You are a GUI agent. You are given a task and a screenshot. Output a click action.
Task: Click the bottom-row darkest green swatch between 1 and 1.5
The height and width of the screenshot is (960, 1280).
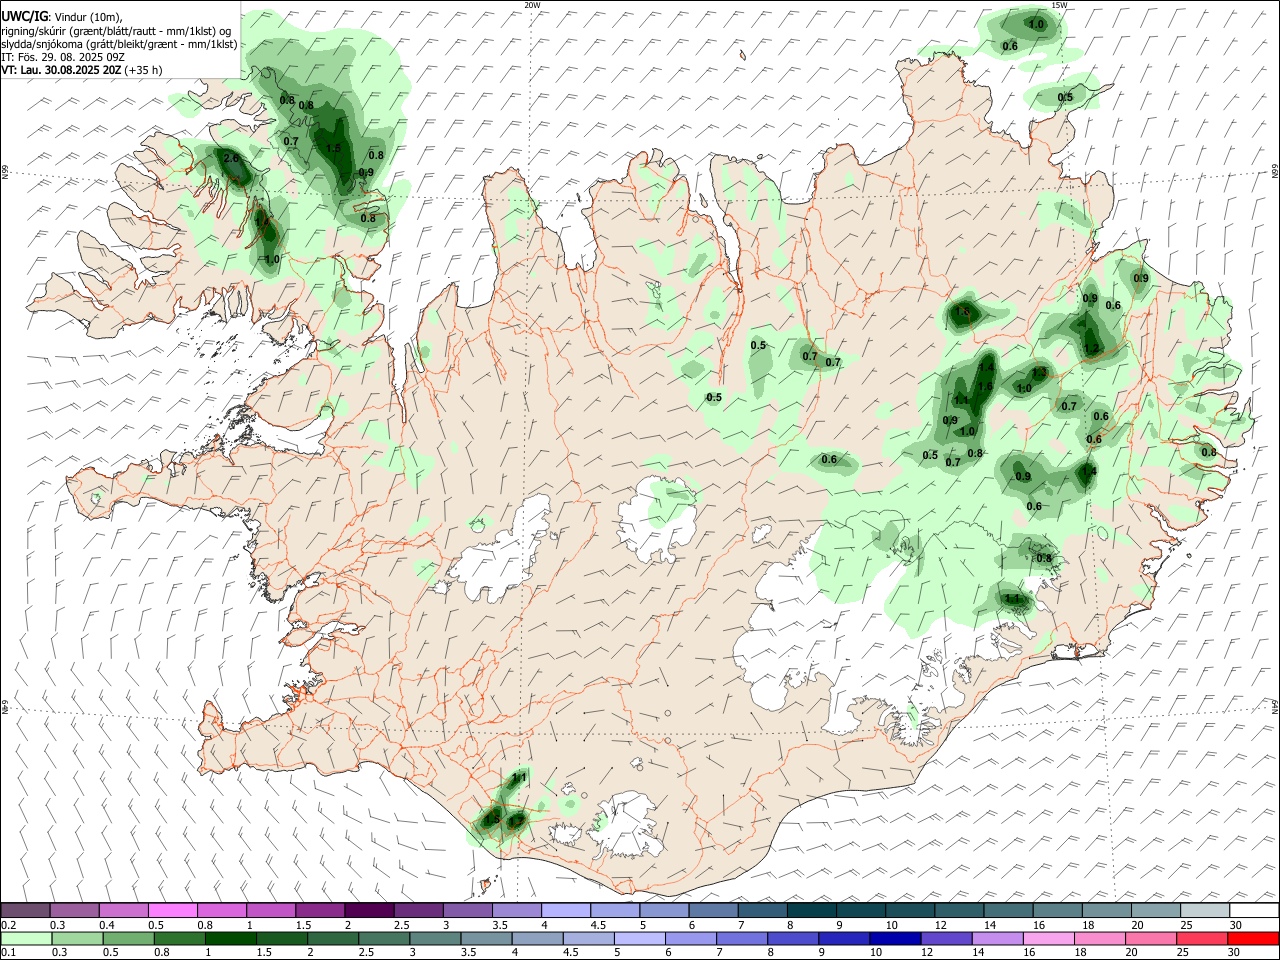(231, 939)
